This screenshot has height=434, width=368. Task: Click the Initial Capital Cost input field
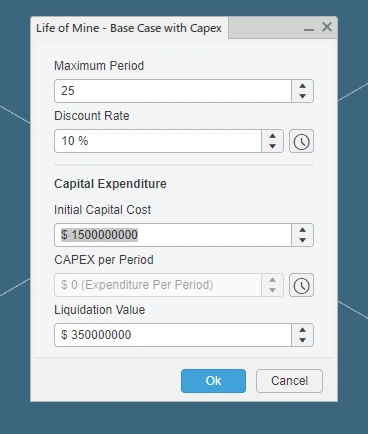[173, 235]
